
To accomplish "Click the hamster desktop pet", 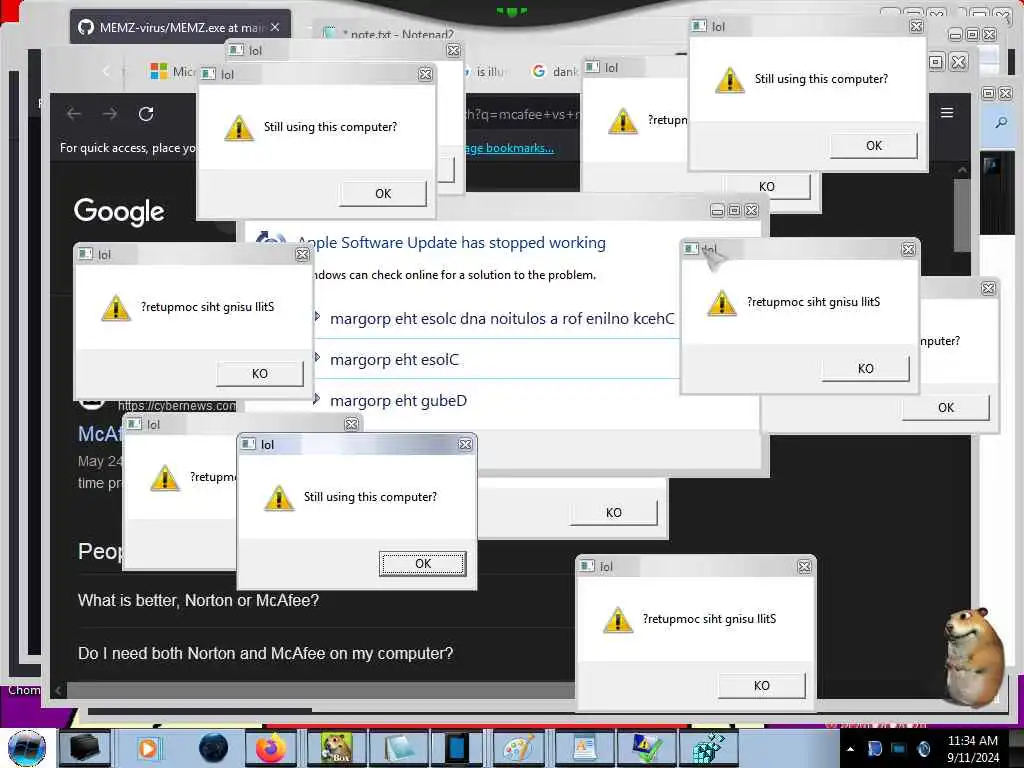I will coord(974,657).
